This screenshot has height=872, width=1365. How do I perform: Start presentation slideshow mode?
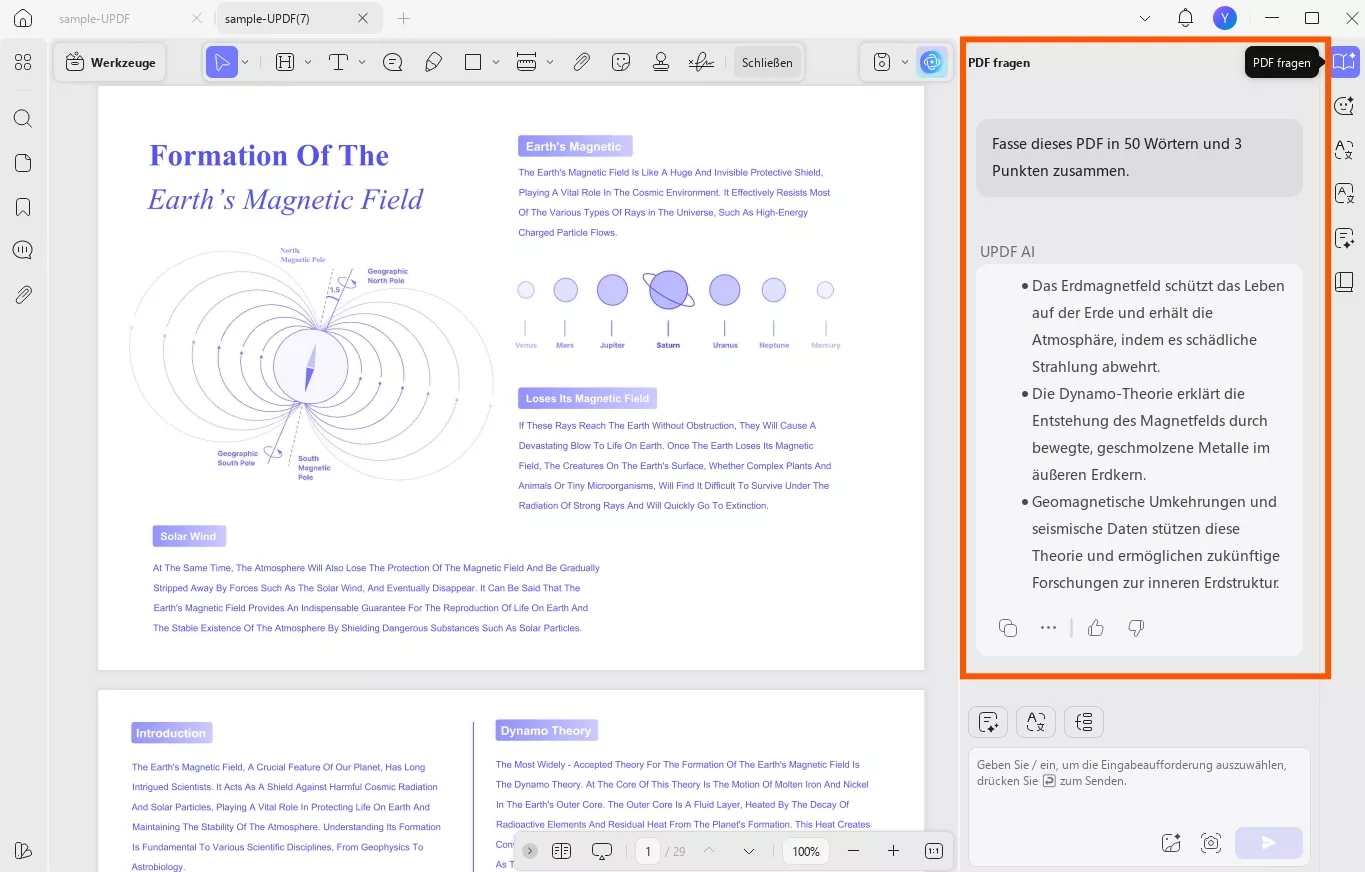tap(602, 851)
